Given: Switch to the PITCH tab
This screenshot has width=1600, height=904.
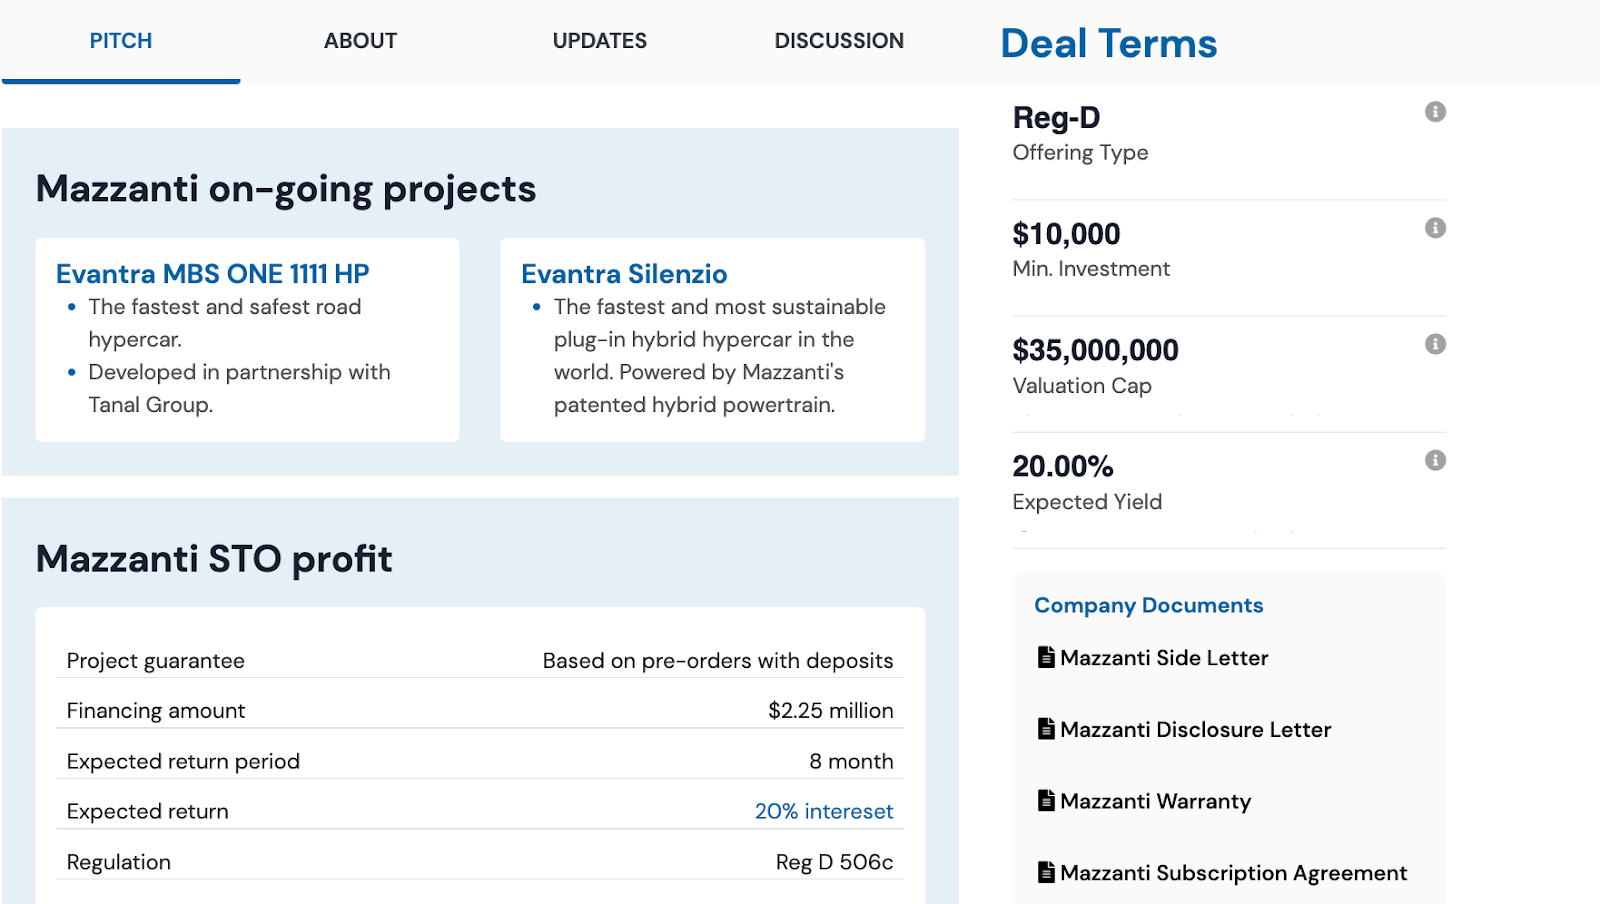Looking at the screenshot, I should tap(121, 41).
